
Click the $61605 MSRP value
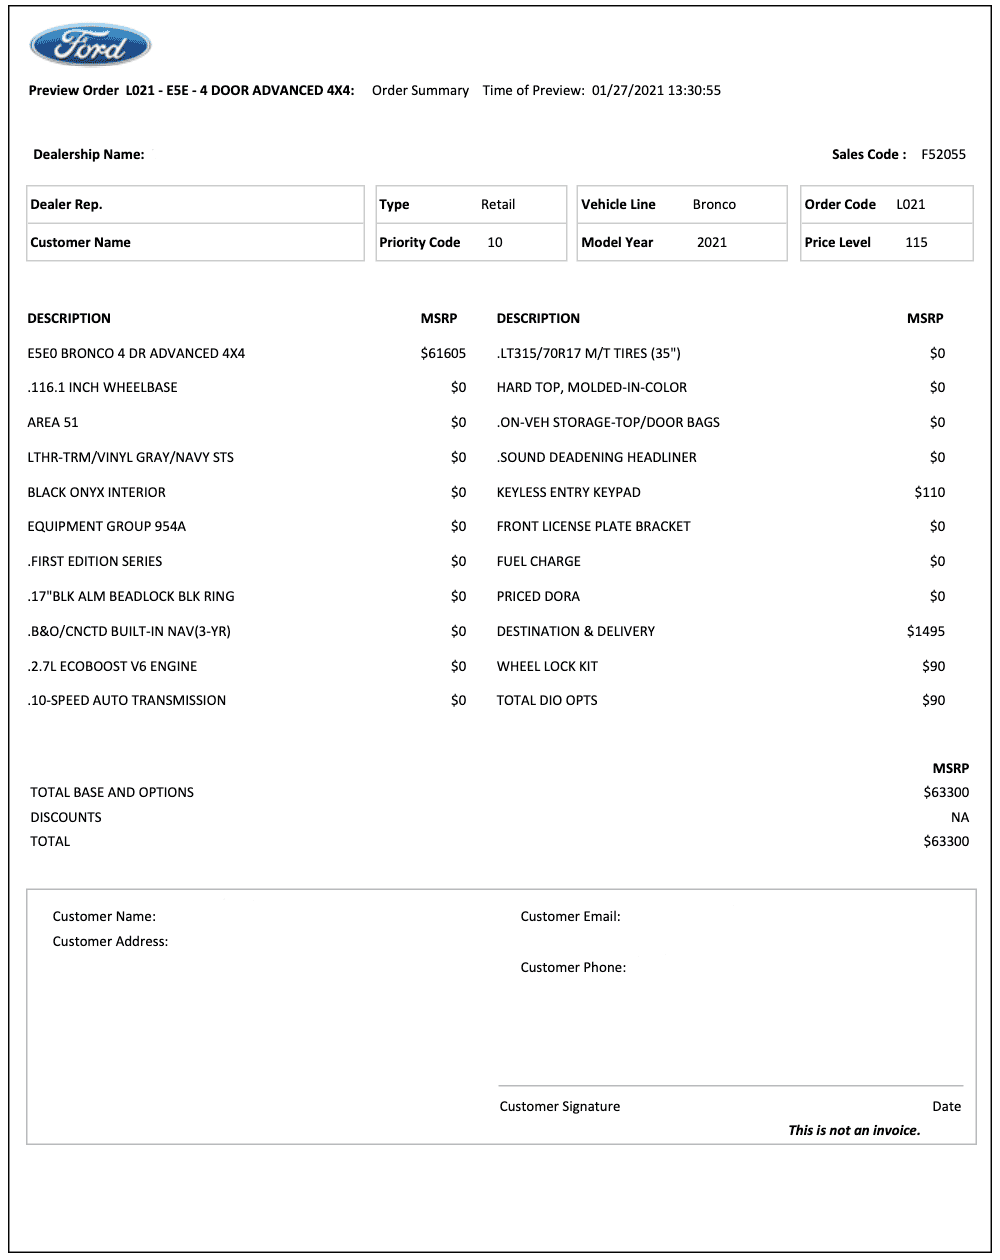click(x=443, y=353)
